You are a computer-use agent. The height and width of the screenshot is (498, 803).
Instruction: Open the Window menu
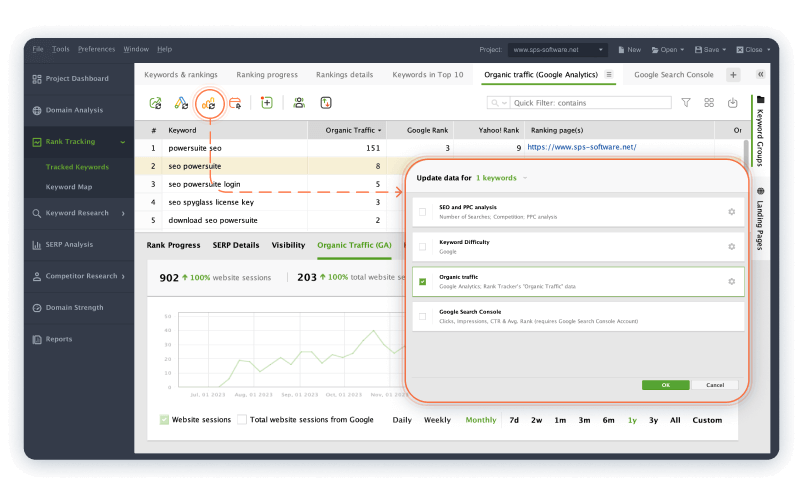pyautogui.click(x=136, y=49)
